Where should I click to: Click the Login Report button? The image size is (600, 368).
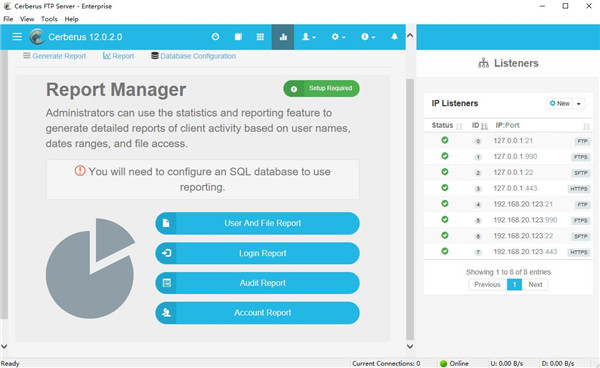(257, 253)
